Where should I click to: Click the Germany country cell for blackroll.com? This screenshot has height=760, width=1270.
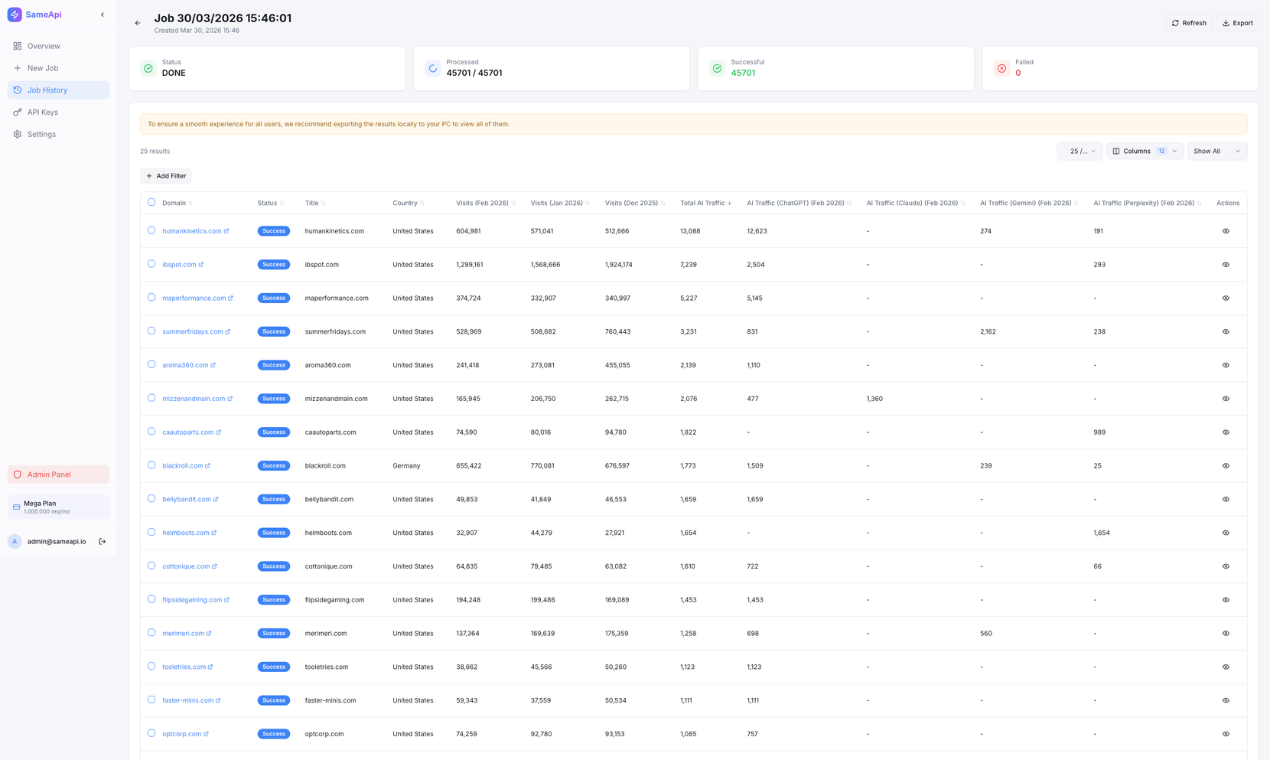pos(406,466)
